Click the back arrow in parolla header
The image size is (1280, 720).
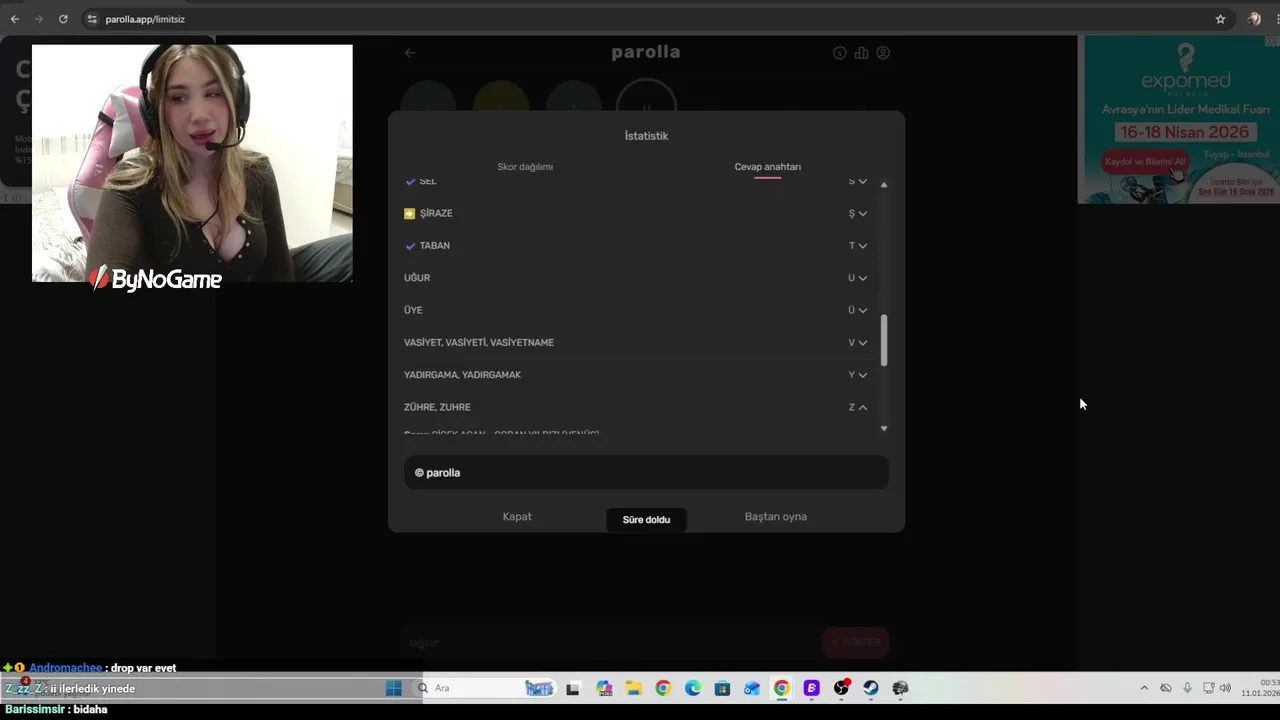pos(410,53)
